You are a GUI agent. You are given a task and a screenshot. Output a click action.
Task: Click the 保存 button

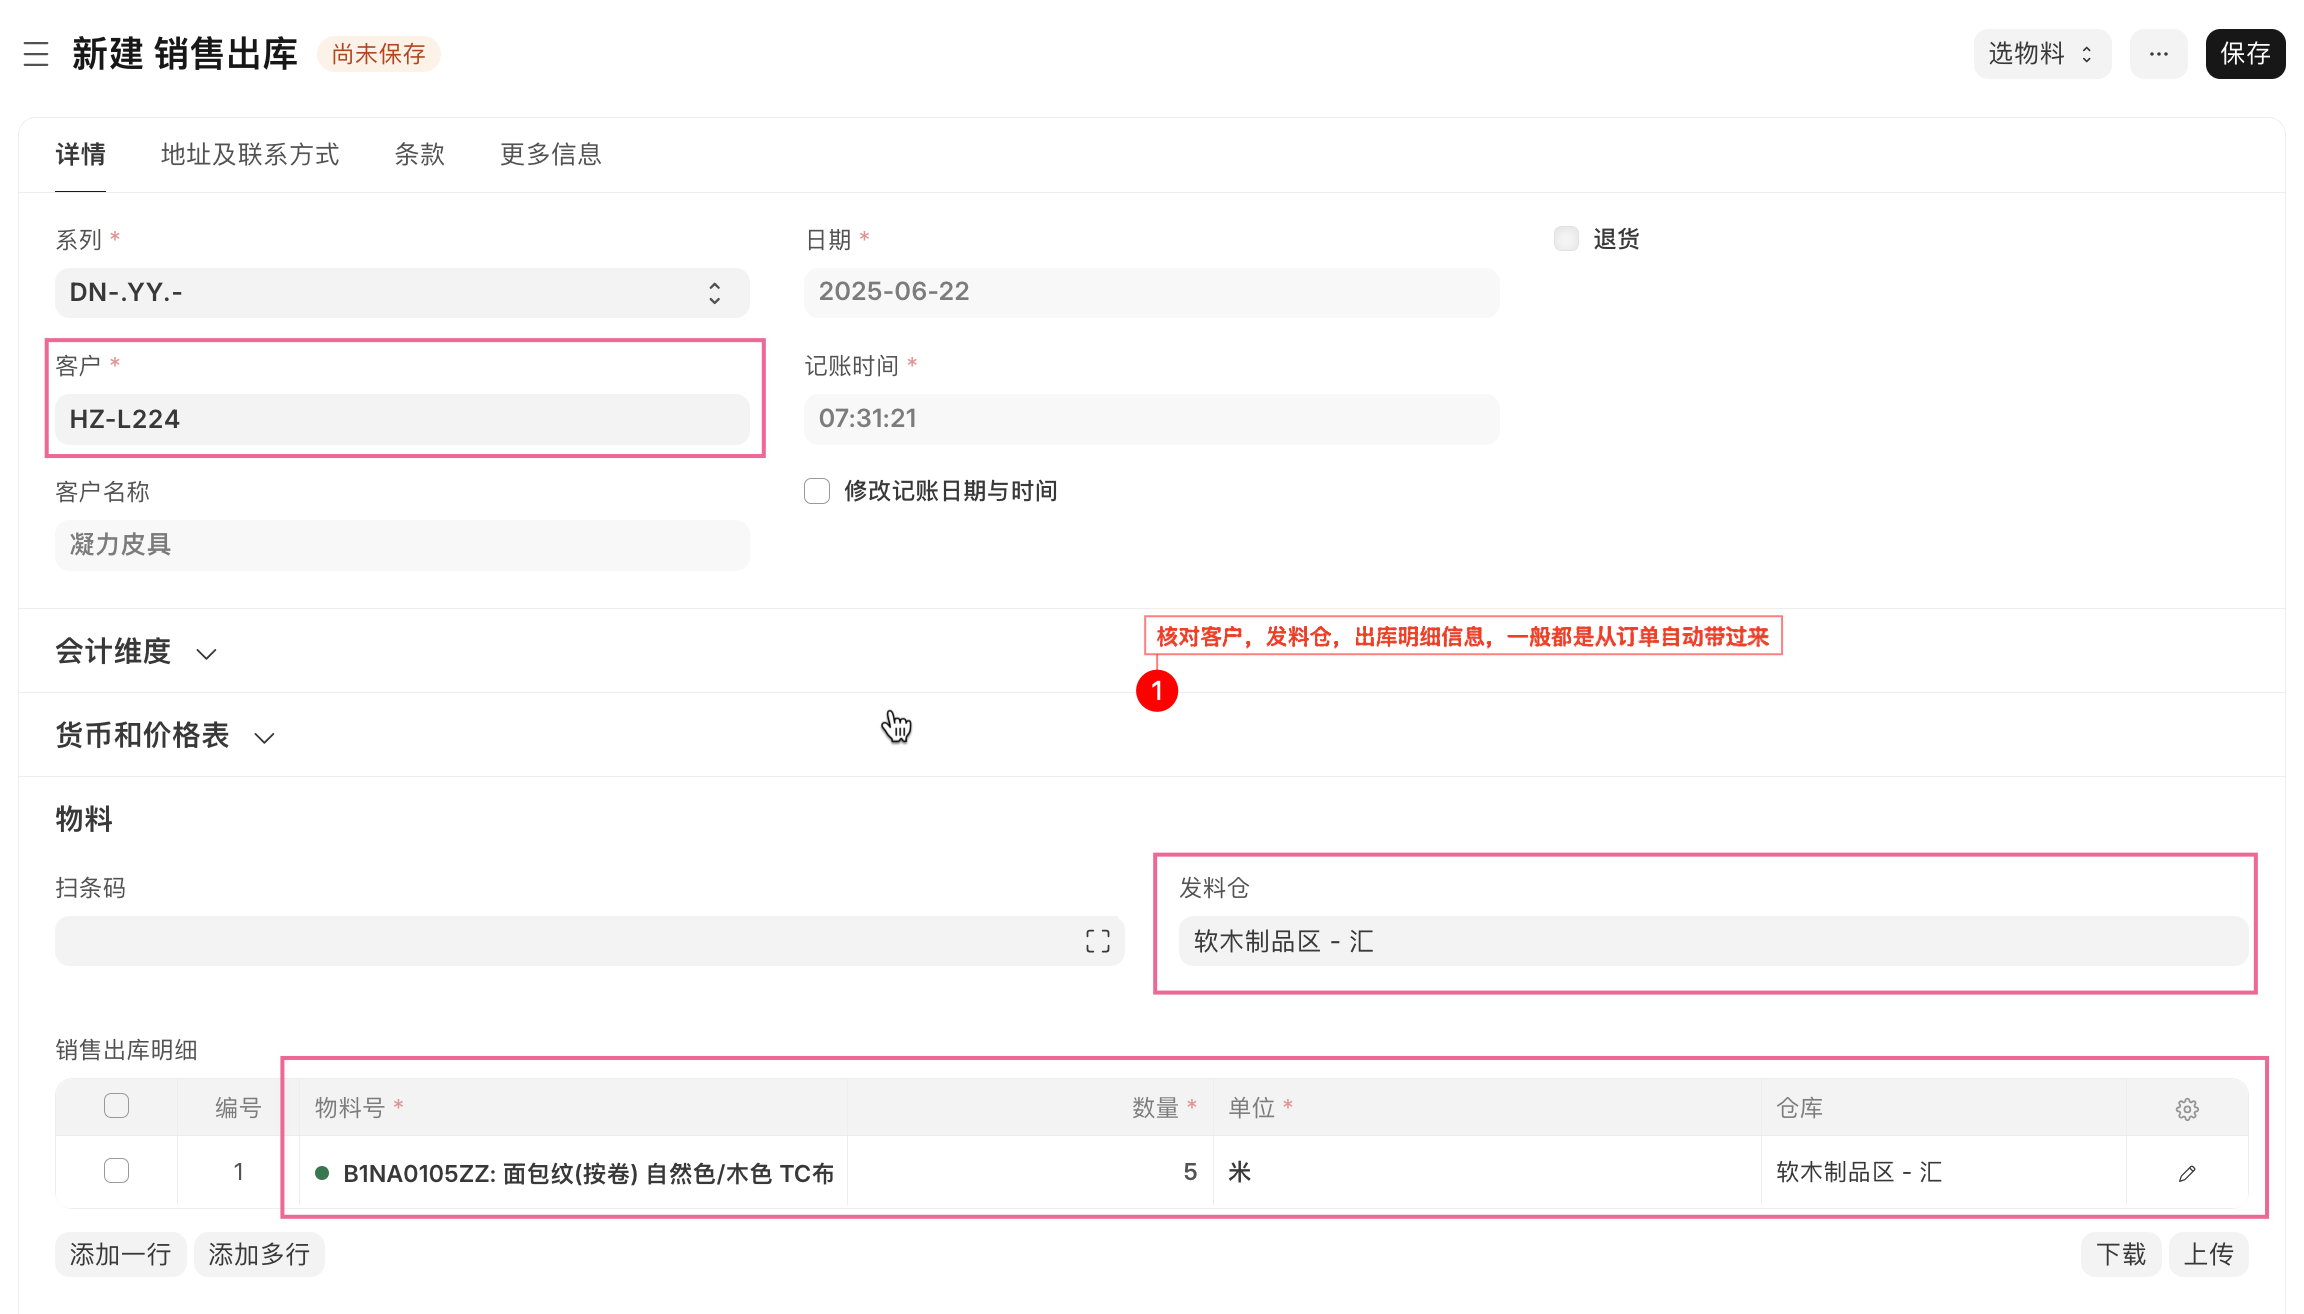[2245, 54]
